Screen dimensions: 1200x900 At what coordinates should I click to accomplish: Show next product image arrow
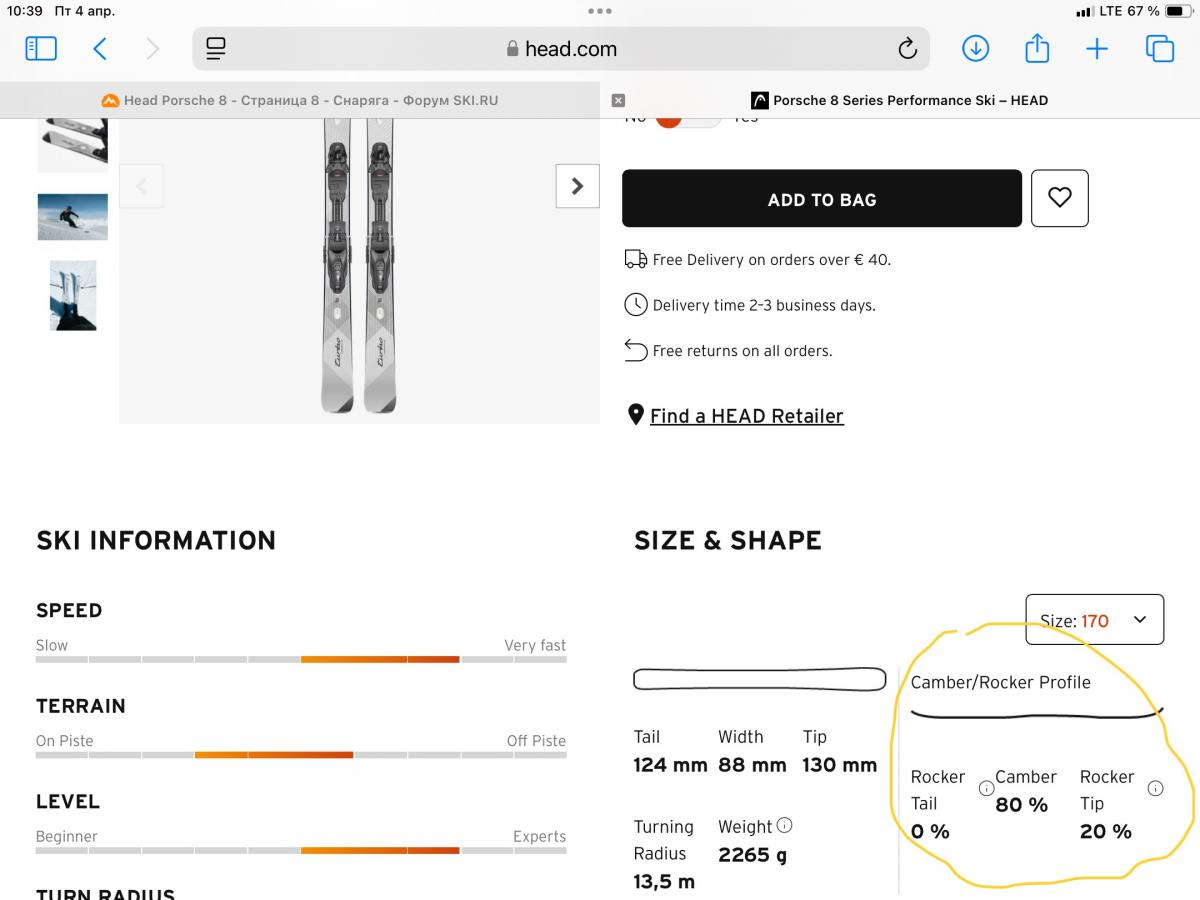577,186
